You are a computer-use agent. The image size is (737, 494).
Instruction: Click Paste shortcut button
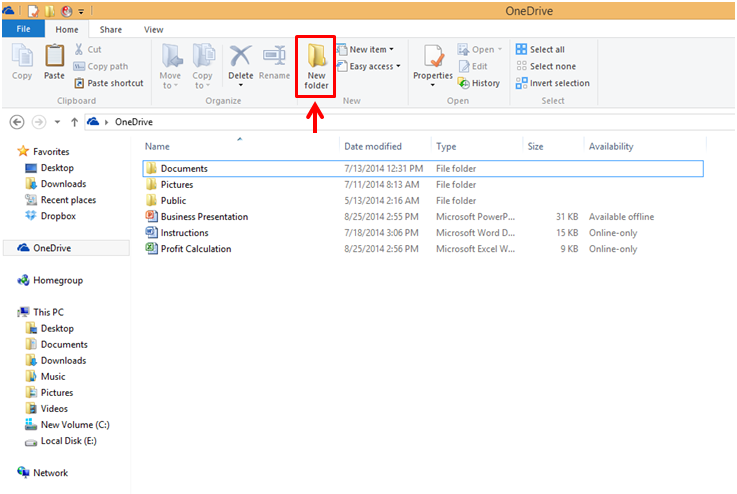[x=109, y=83]
